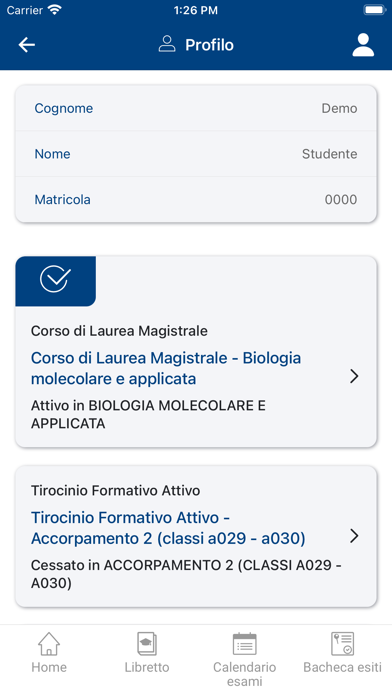Tap the Nome field row

pyautogui.click(x=196, y=154)
